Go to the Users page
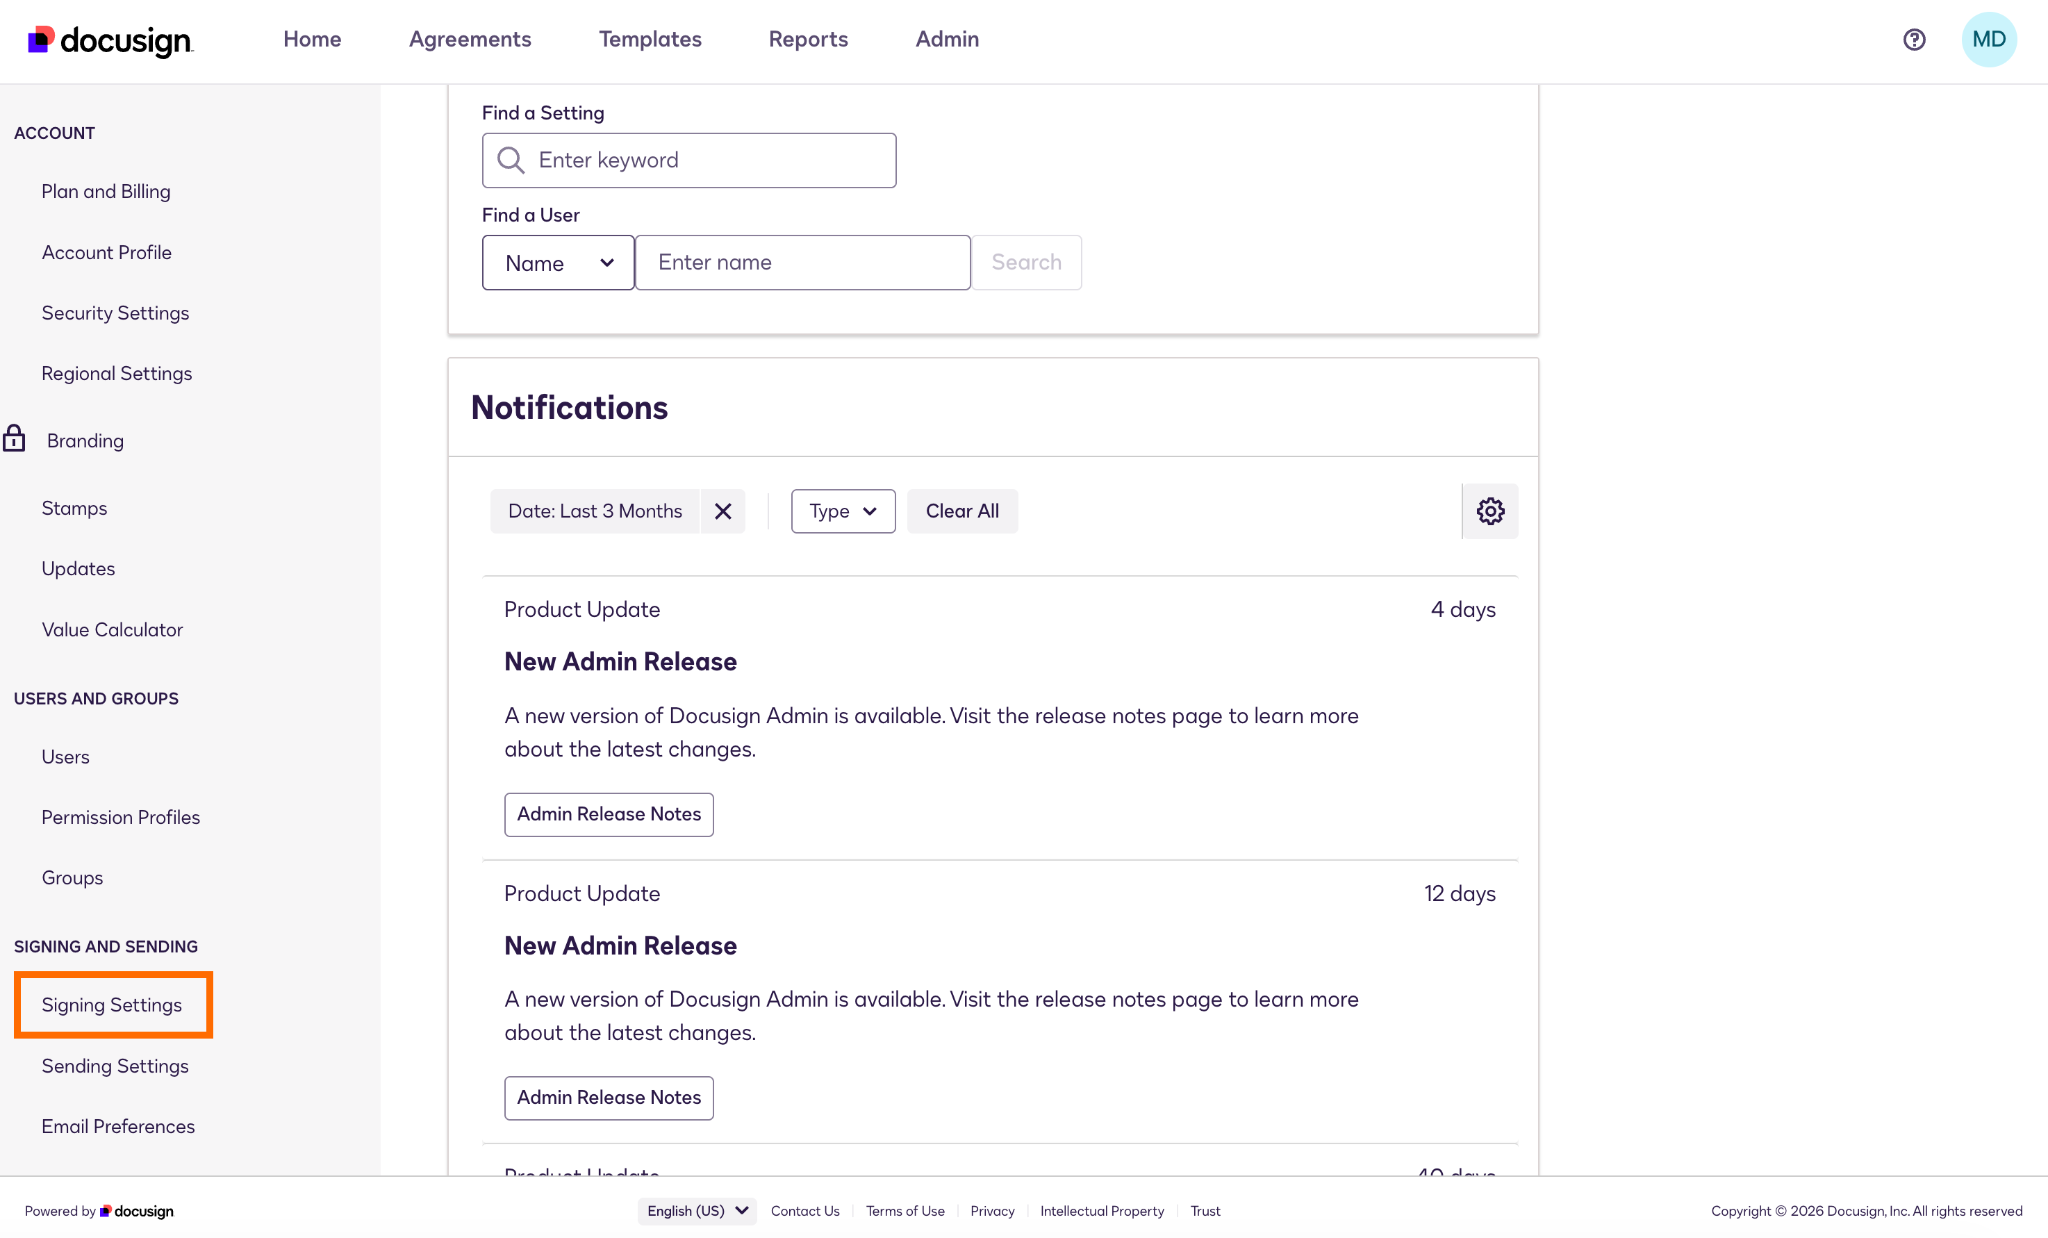2048x1238 pixels. [65, 757]
